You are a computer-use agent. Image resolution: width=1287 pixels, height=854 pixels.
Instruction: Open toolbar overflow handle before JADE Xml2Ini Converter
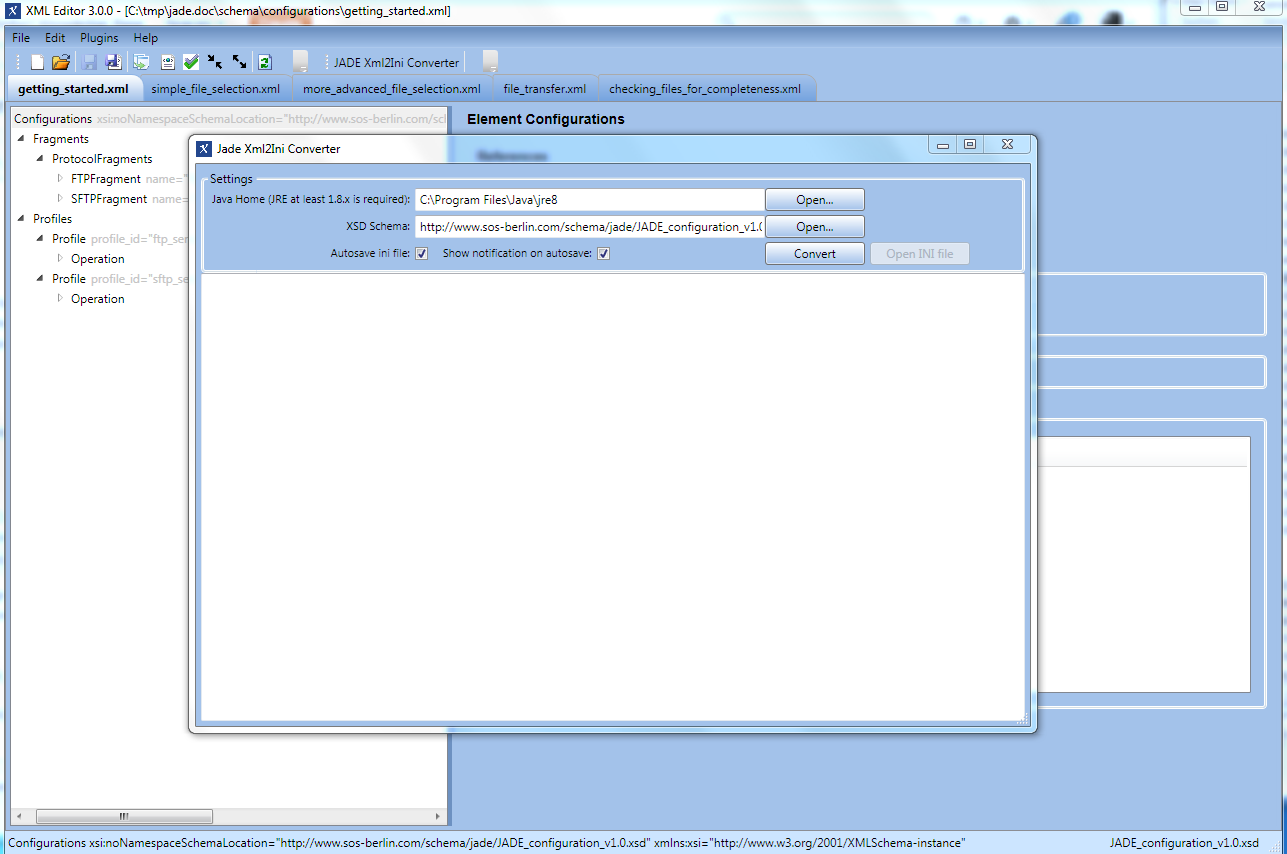click(x=300, y=62)
